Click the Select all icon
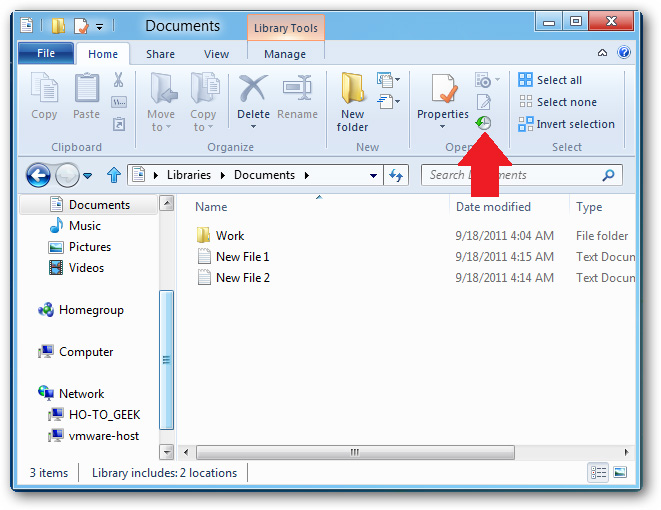This screenshot has height=510, width=661. pyautogui.click(x=525, y=80)
